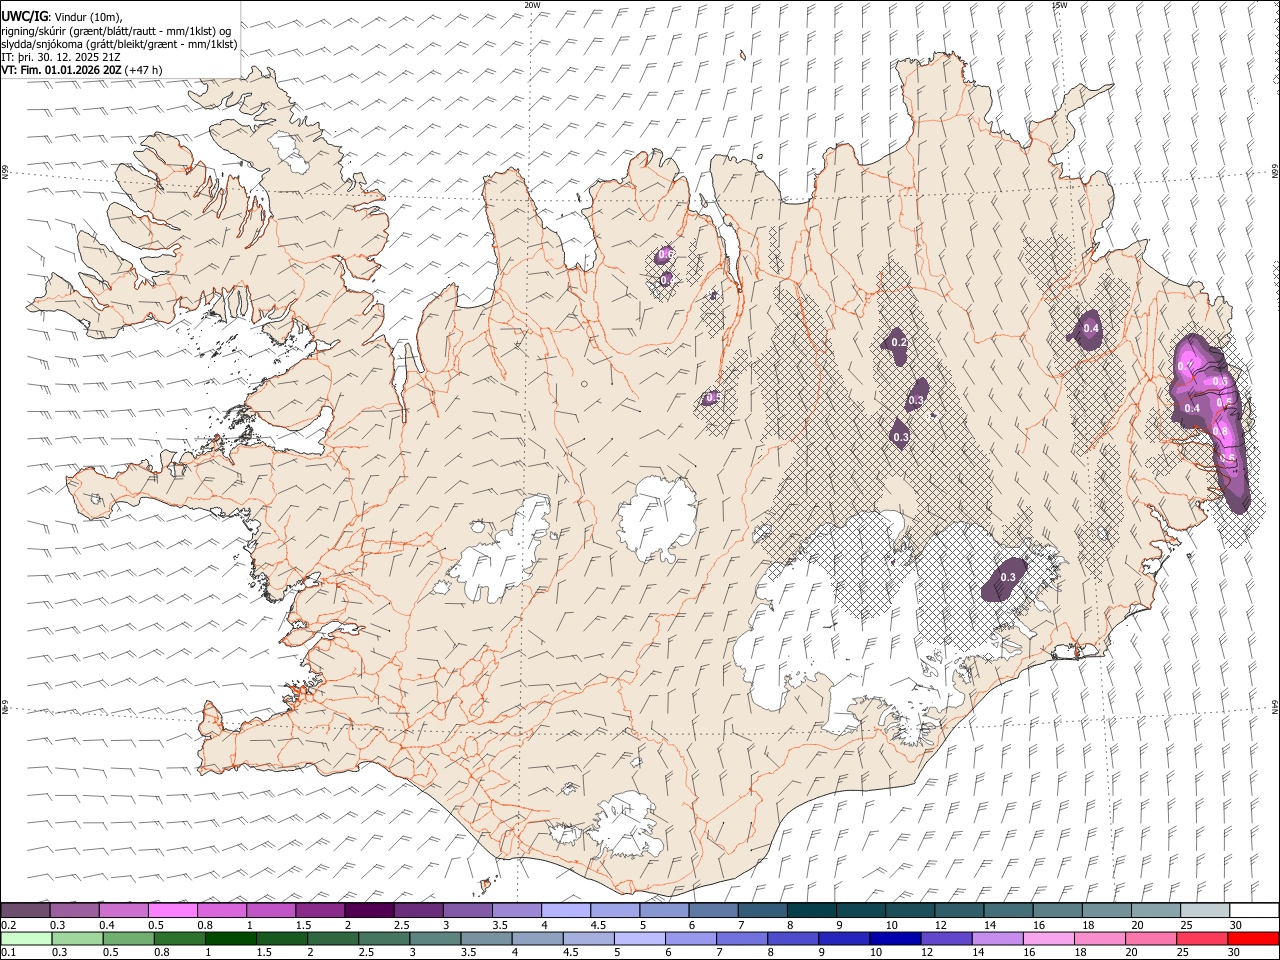Click the 0.8 value in the east-coast snow band

1220,431
